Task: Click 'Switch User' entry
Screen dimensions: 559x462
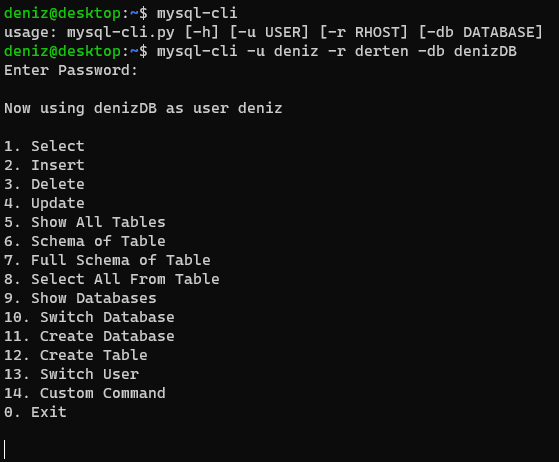Action: [71, 374]
